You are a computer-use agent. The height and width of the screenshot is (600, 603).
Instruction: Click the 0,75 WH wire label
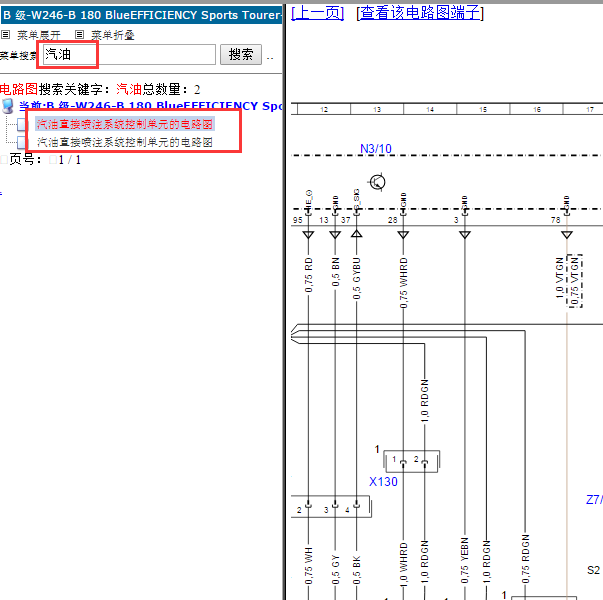[x=308, y=566]
